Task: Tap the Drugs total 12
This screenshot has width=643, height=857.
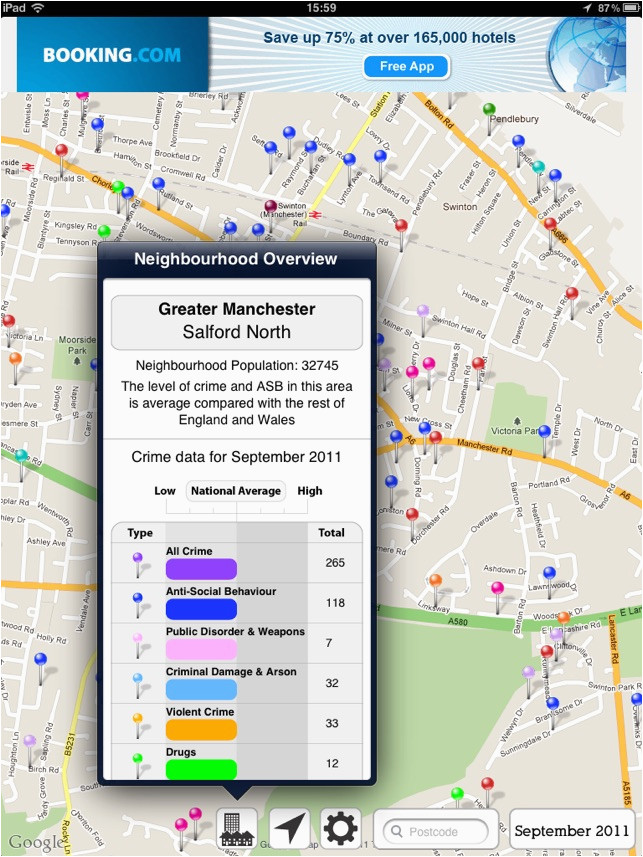Action: point(332,764)
